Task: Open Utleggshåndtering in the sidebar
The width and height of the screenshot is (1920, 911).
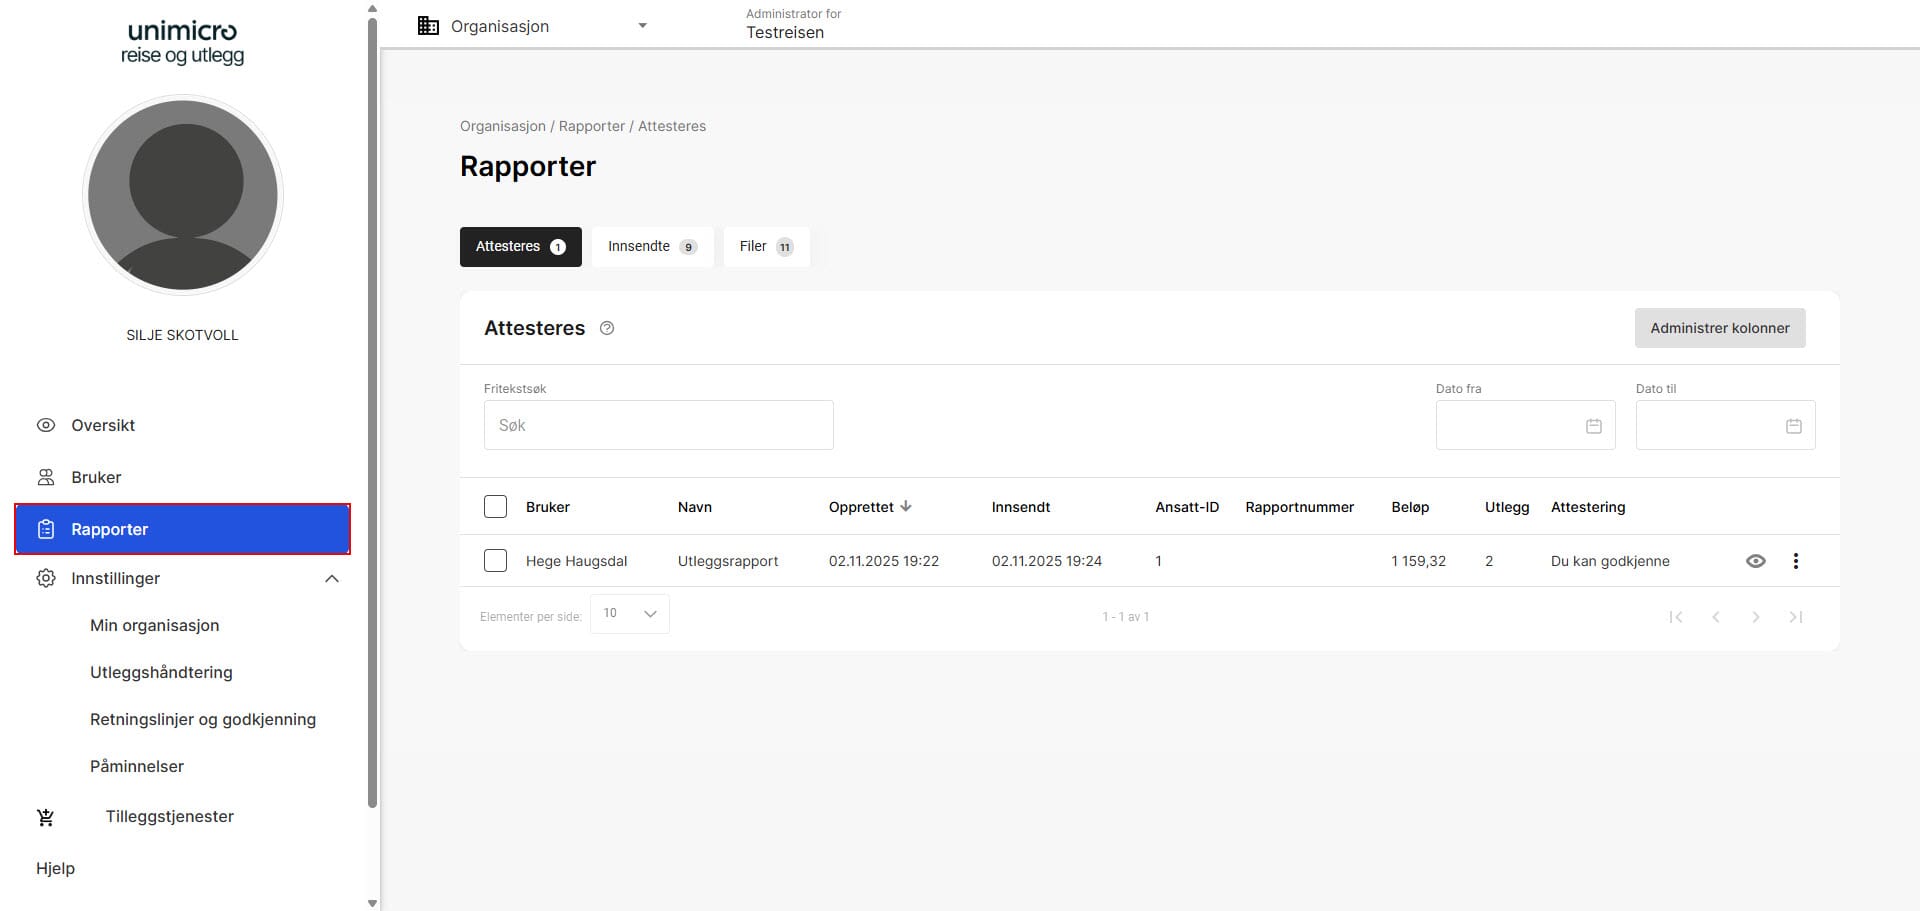Action: (161, 672)
